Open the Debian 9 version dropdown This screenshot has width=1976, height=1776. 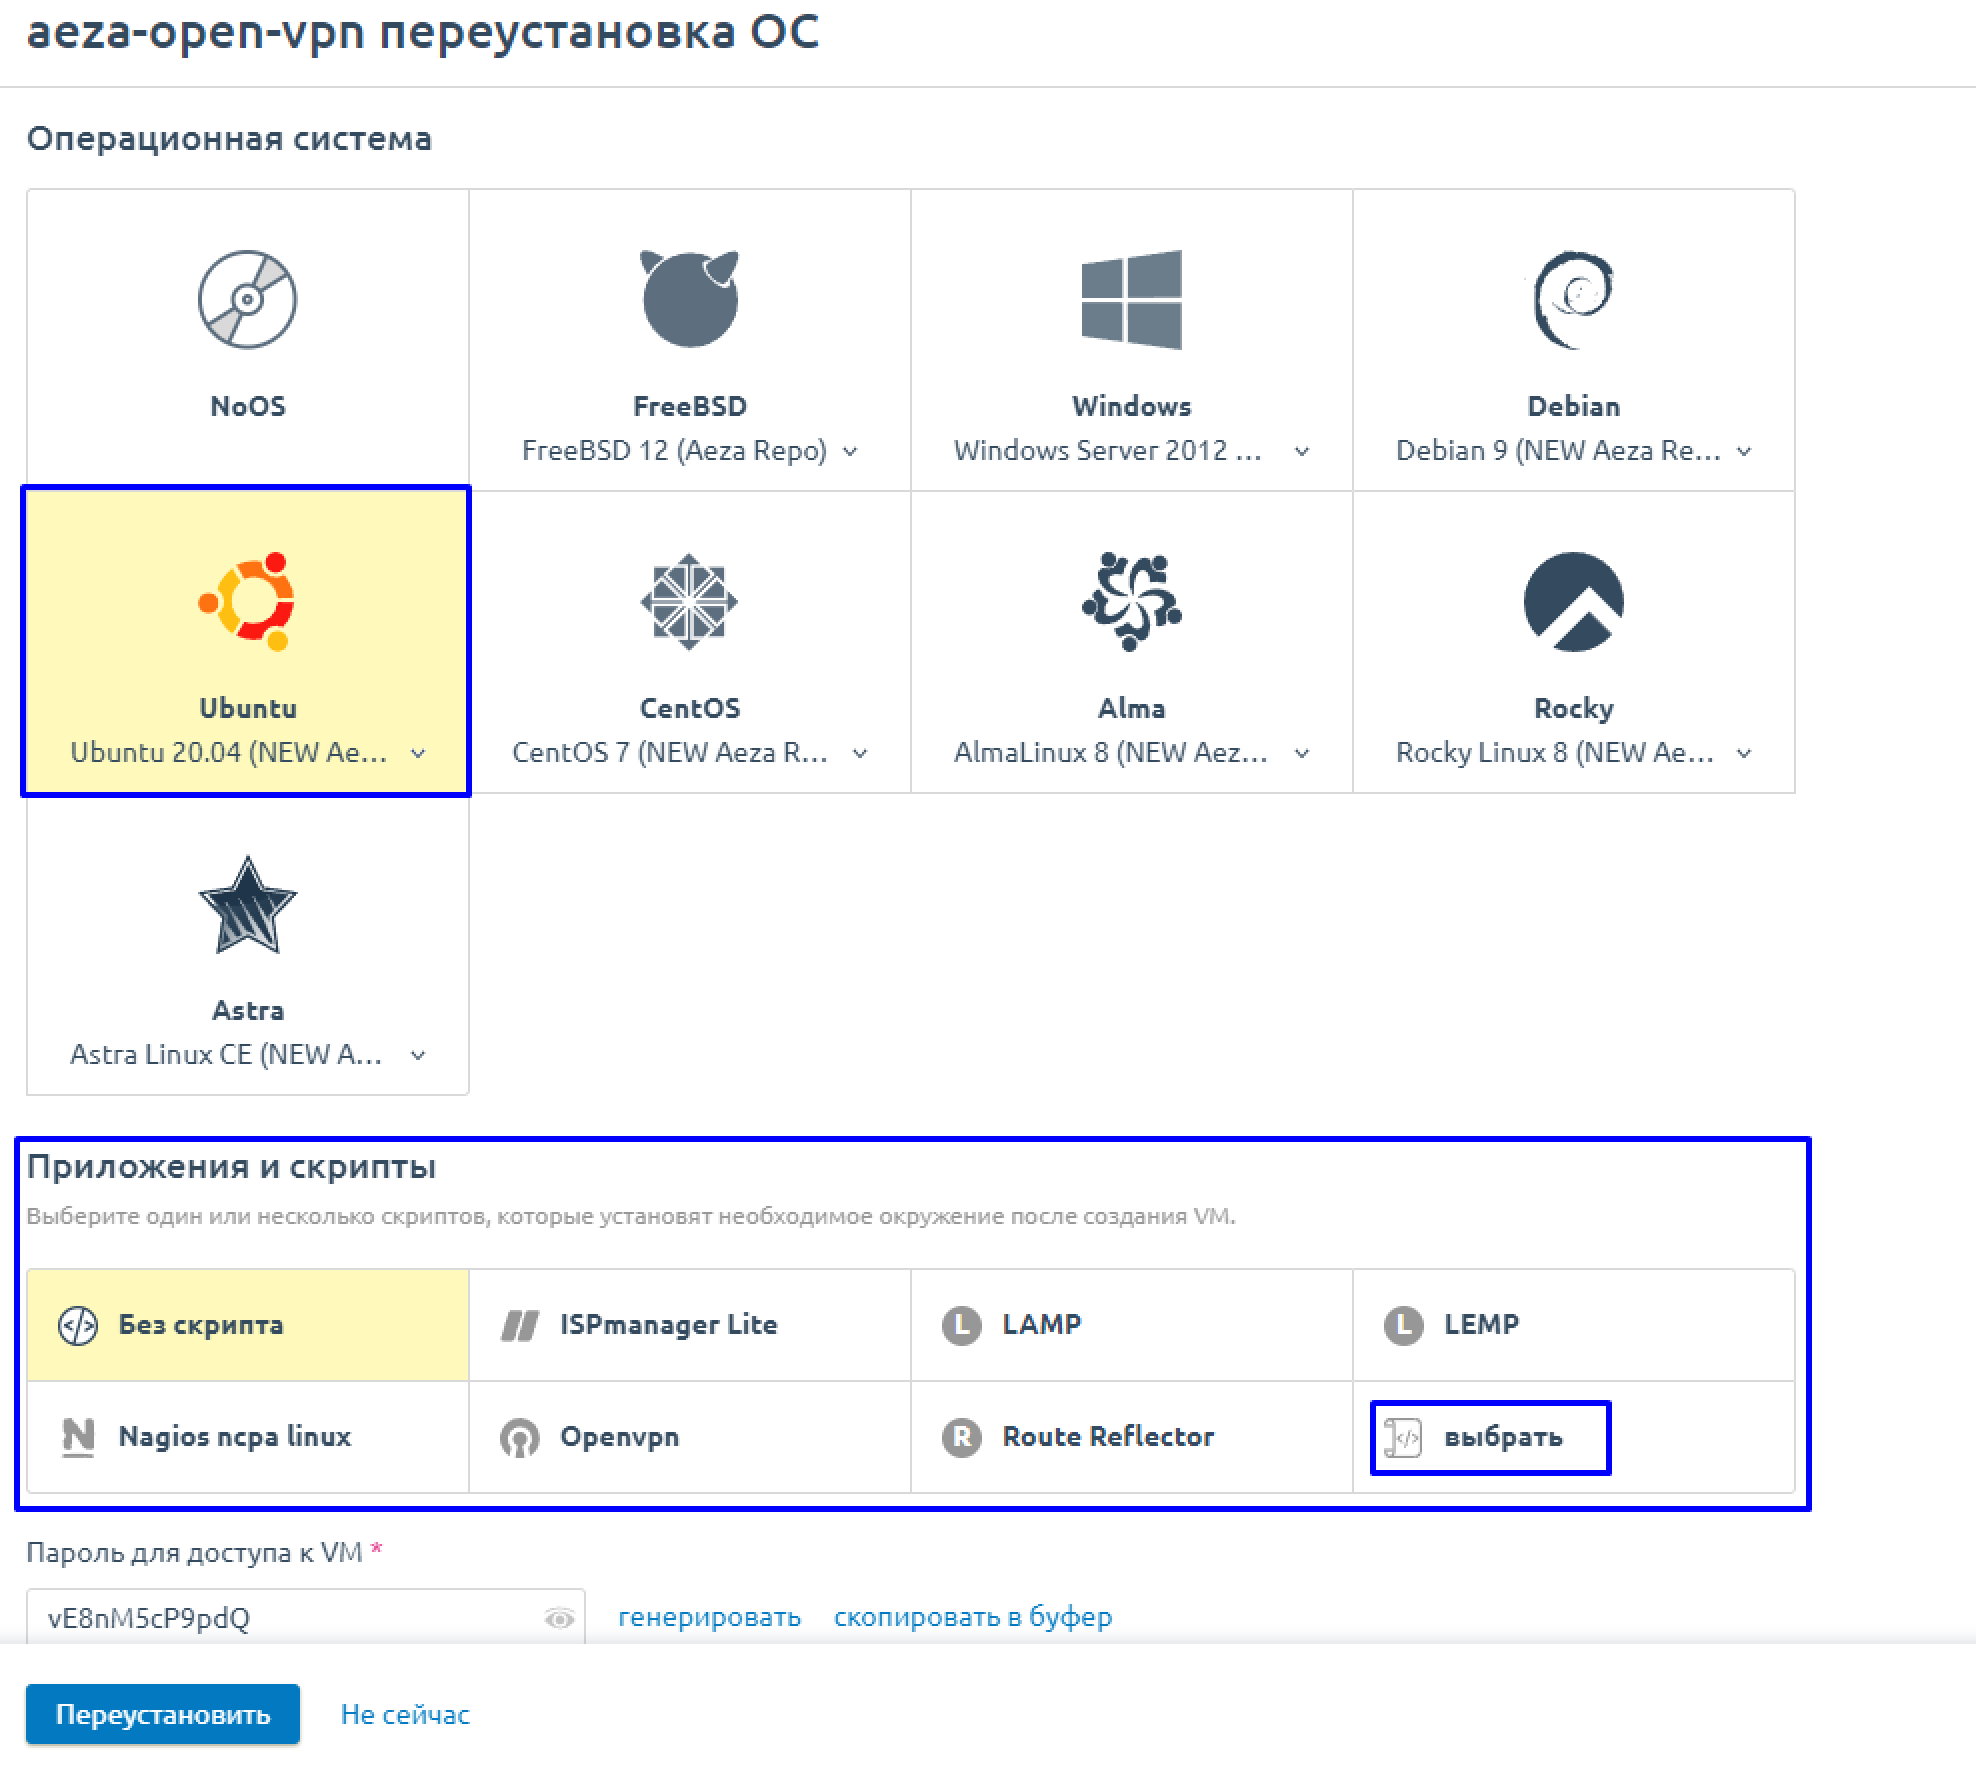click(x=1744, y=451)
